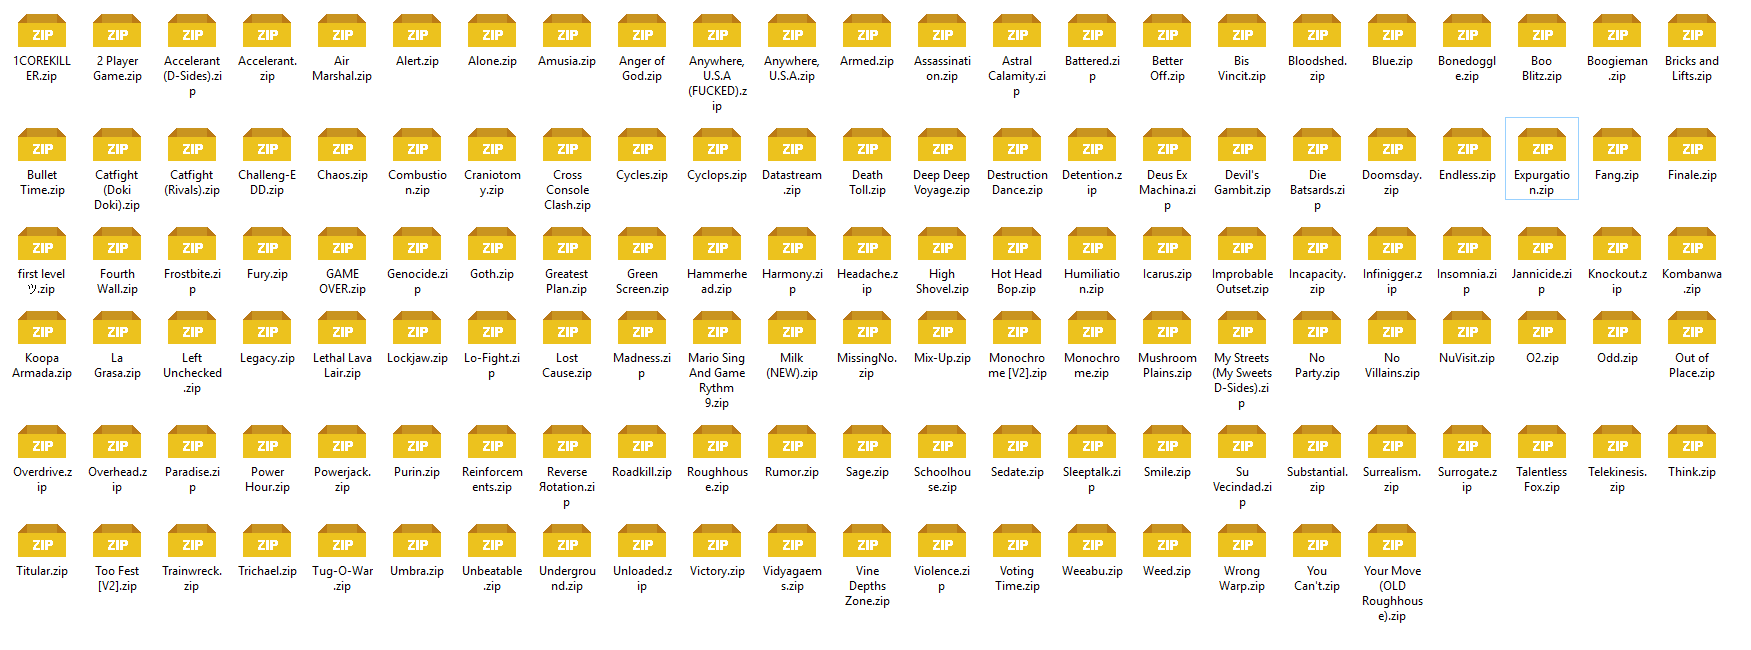The width and height of the screenshot is (1751, 650).
Task: Click the 'Trainwreck.zip' file name
Action: coord(192,578)
